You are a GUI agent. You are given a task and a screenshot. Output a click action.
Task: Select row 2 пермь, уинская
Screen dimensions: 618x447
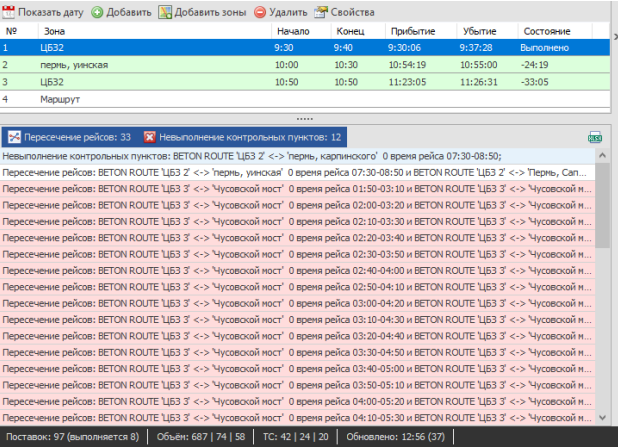76,65
